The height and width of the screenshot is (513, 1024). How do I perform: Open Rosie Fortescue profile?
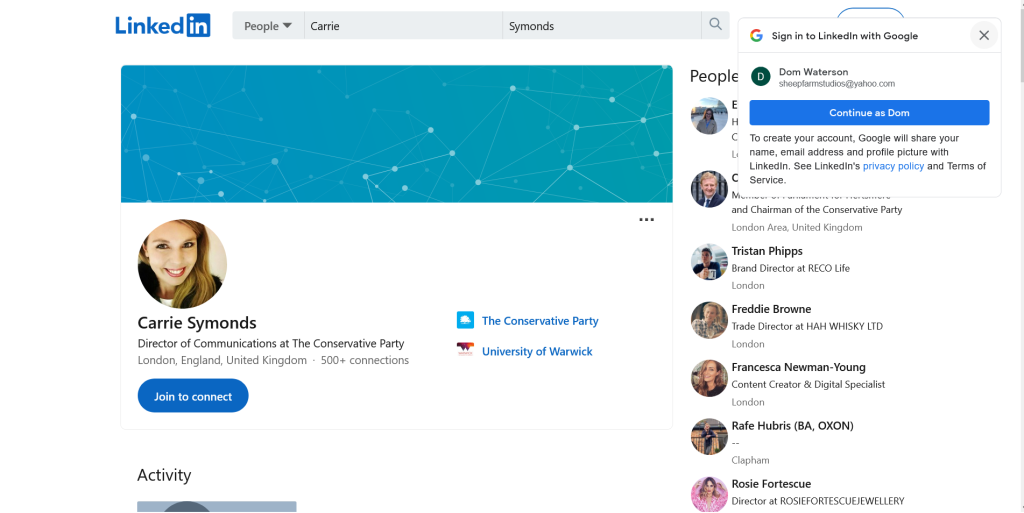(771, 484)
